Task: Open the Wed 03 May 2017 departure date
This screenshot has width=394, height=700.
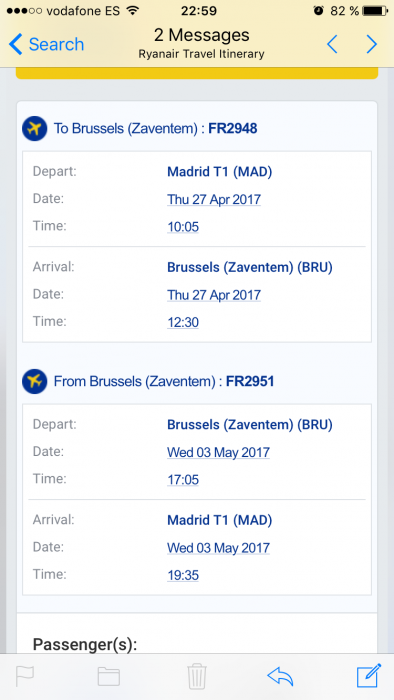Action: [x=218, y=452]
